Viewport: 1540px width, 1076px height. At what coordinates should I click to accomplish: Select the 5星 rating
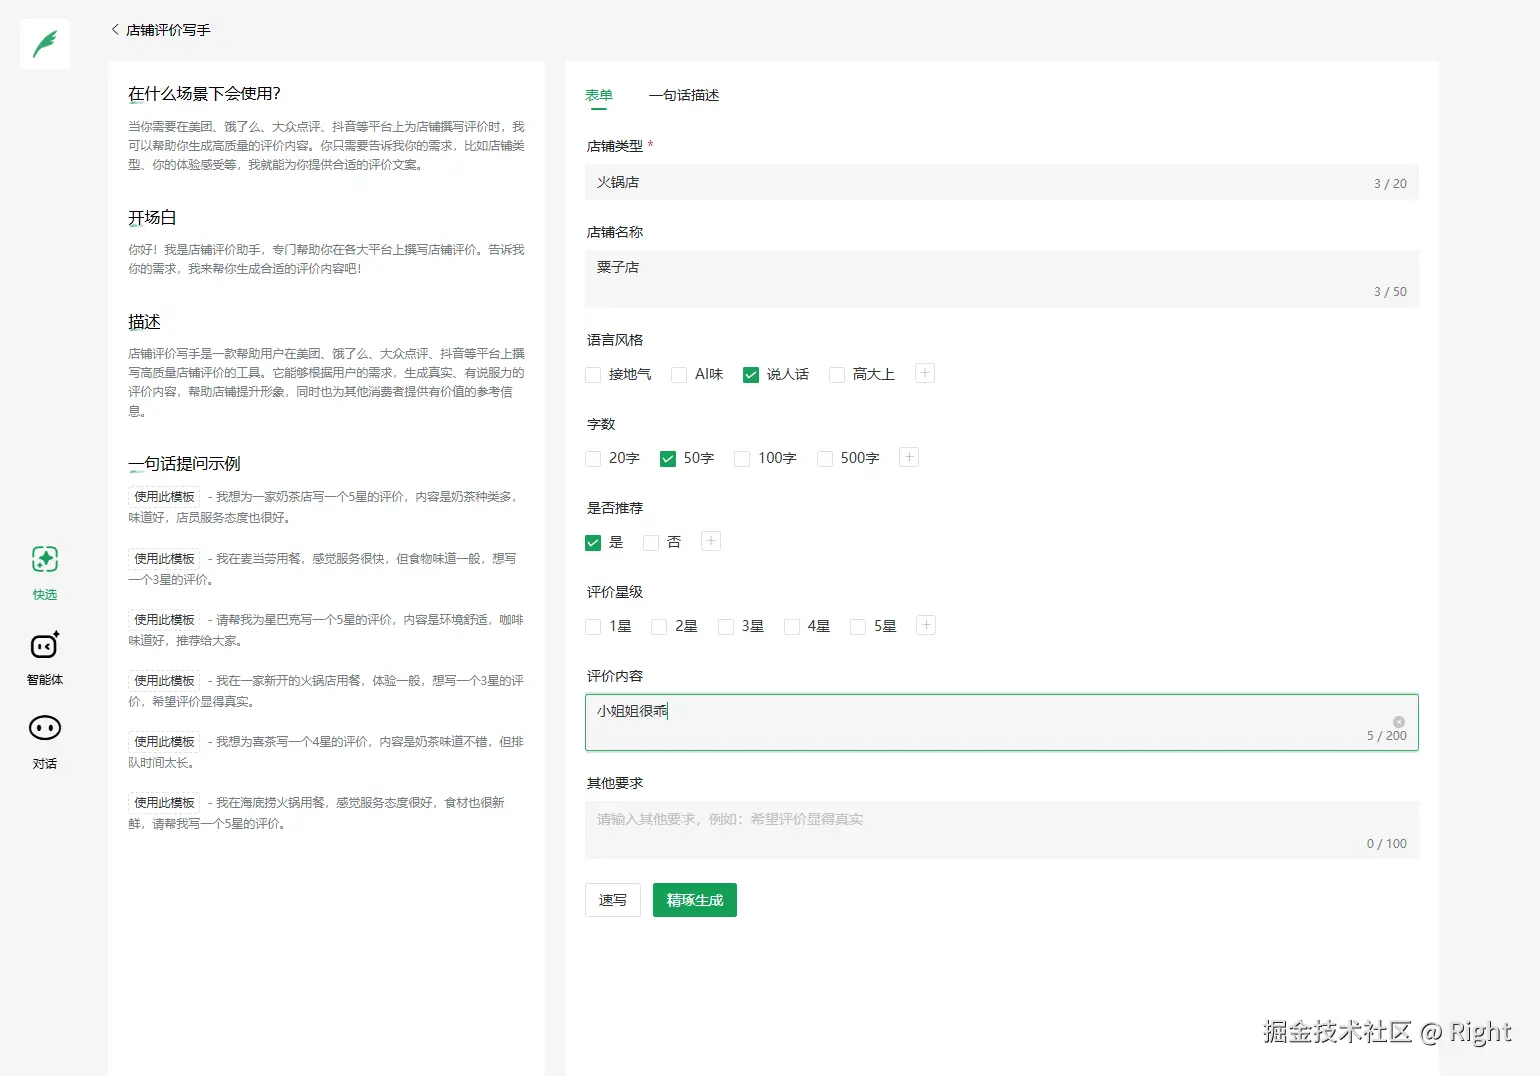click(x=858, y=626)
